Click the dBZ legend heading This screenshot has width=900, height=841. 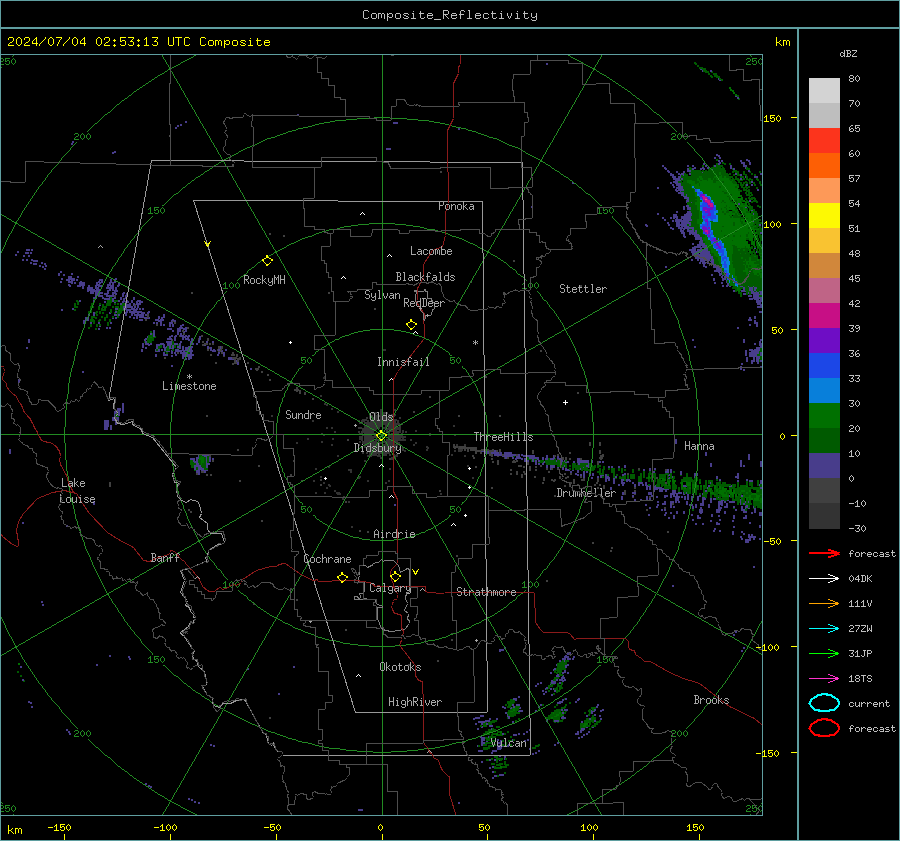pyautogui.click(x=848, y=54)
